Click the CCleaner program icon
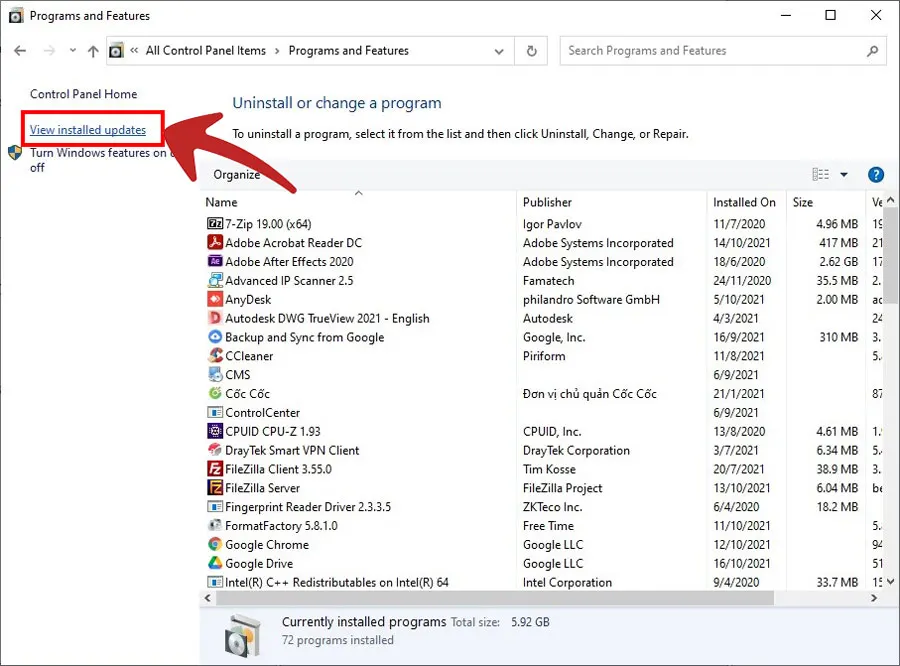The width and height of the screenshot is (900, 666). [215, 355]
